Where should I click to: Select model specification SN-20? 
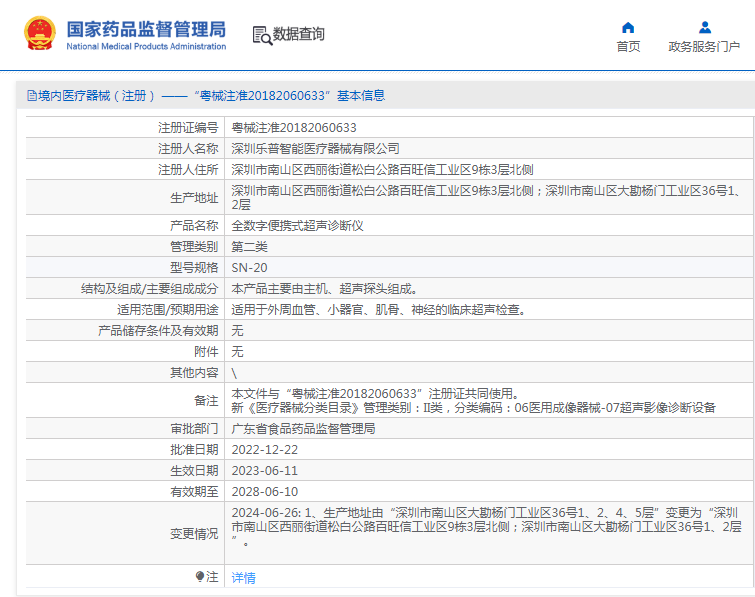tap(249, 268)
